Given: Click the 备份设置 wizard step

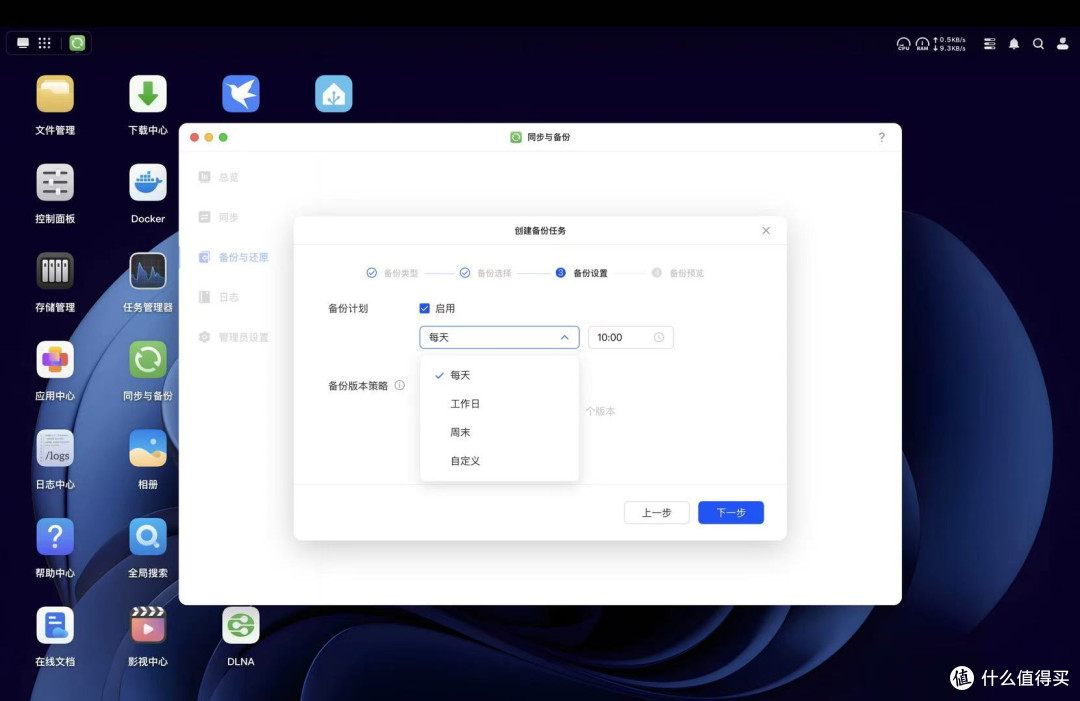Looking at the screenshot, I should point(581,273).
